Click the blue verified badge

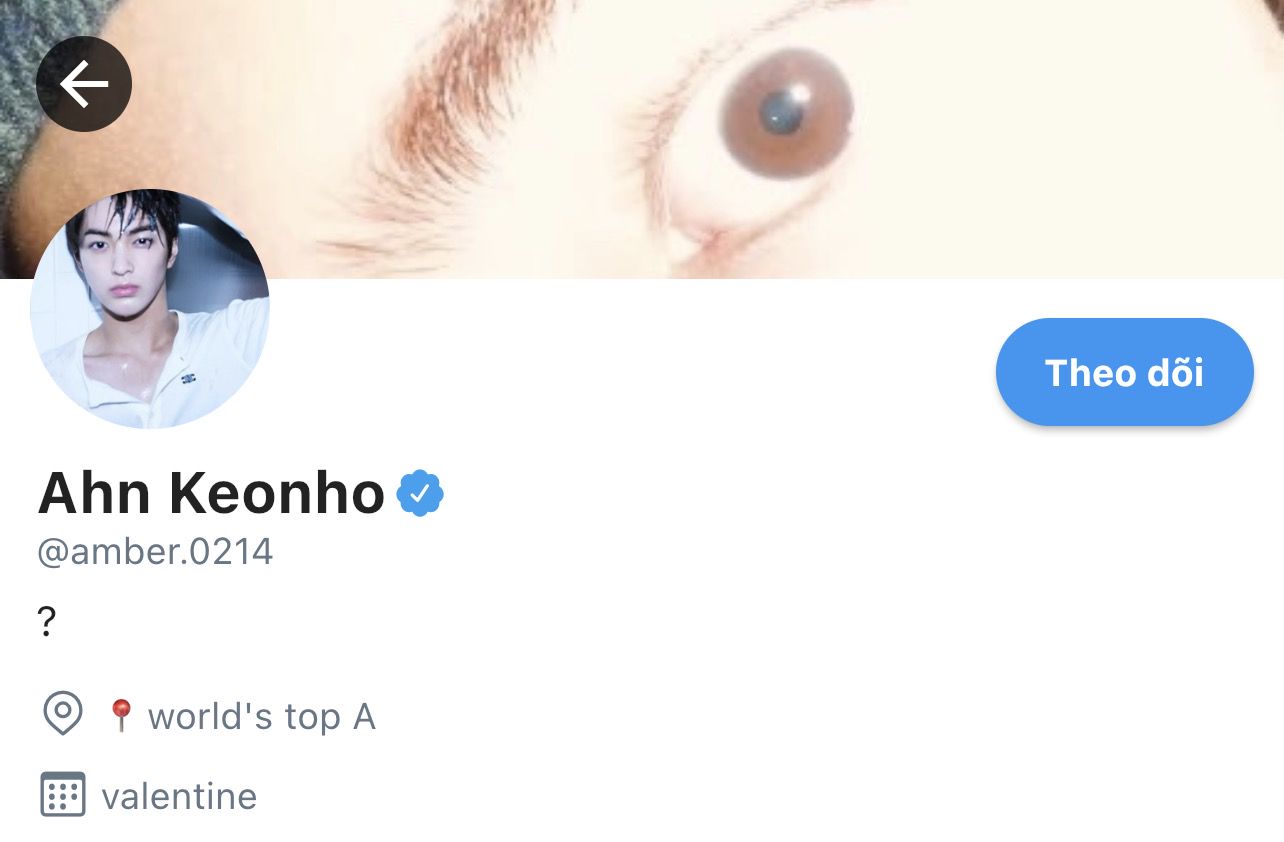click(420, 493)
